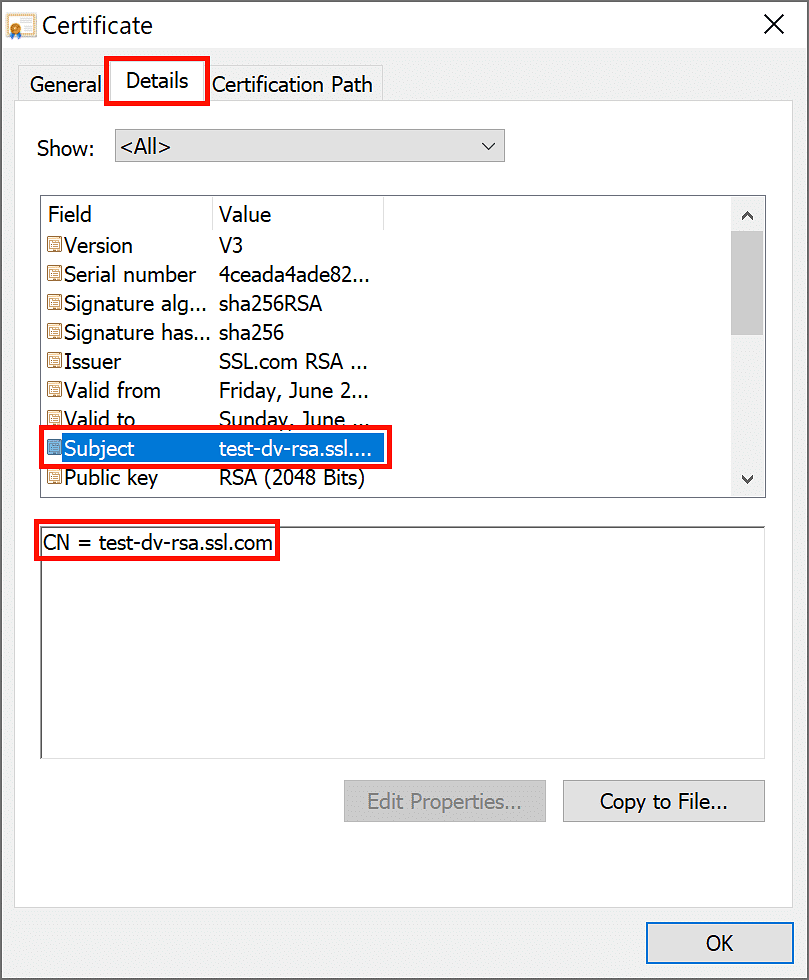Click the Subject field icon
The width and height of the screenshot is (809, 980).
point(53,448)
